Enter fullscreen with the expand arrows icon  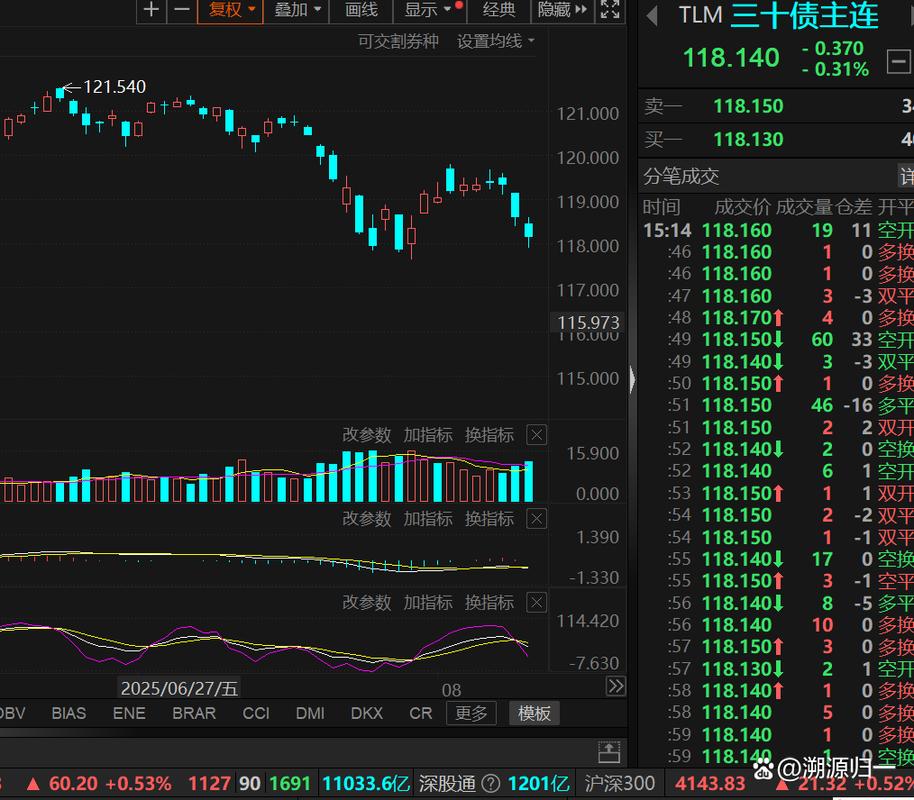(609, 10)
